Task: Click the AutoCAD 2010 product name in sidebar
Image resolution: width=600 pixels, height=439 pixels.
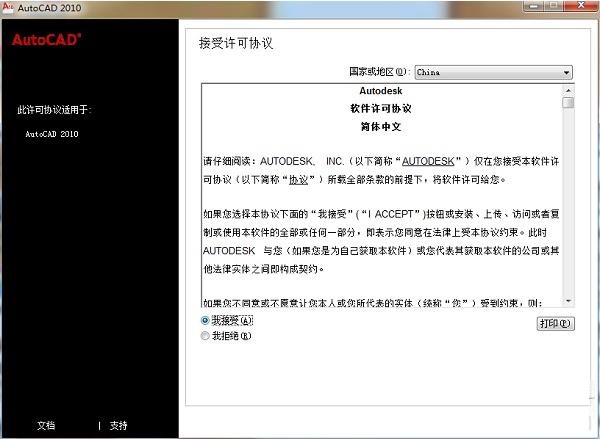Action: [52, 134]
